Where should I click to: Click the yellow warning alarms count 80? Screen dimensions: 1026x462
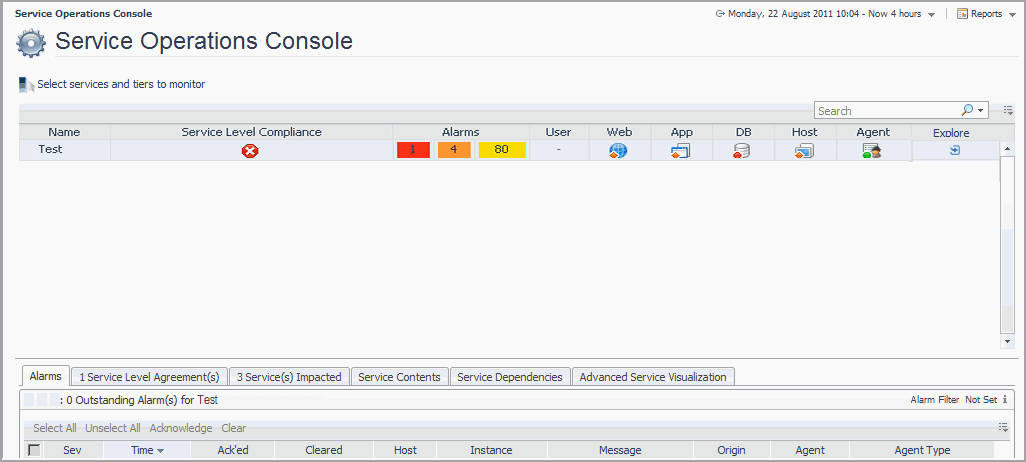click(x=501, y=150)
